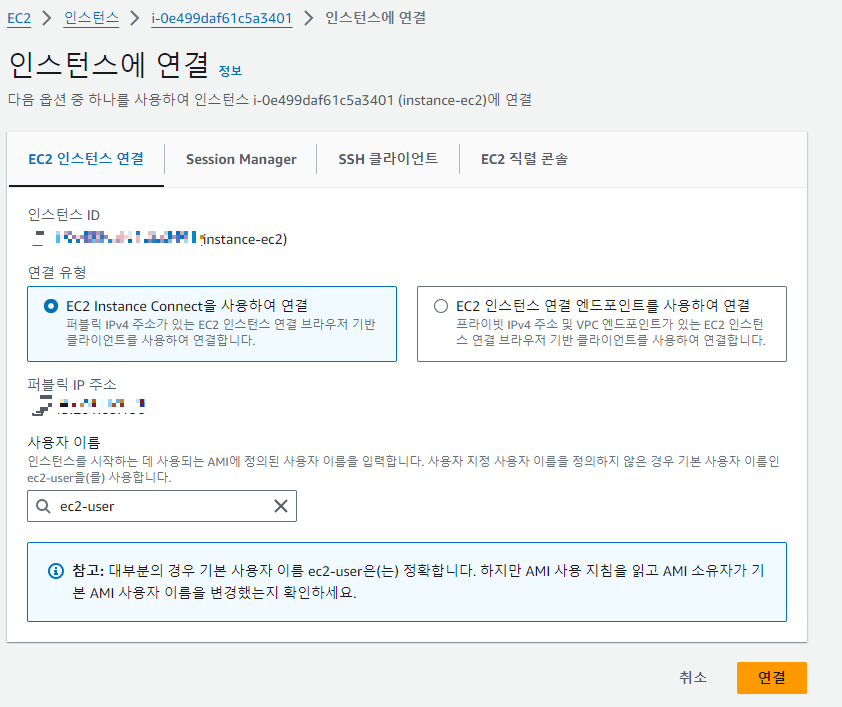Select EC2 인스턴스 연결 엔드포인트 radio option
Image resolution: width=842 pixels, height=707 pixels.
click(441, 306)
